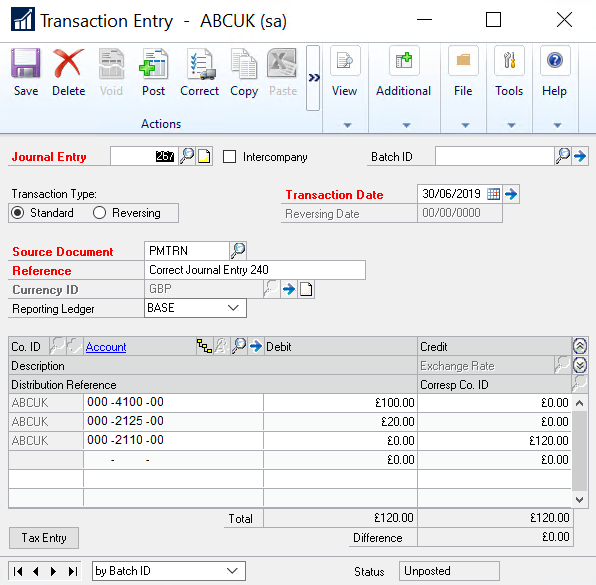The height and width of the screenshot is (585, 596).
Task: Click the Batch ID input field
Action: pyautogui.click(x=495, y=156)
